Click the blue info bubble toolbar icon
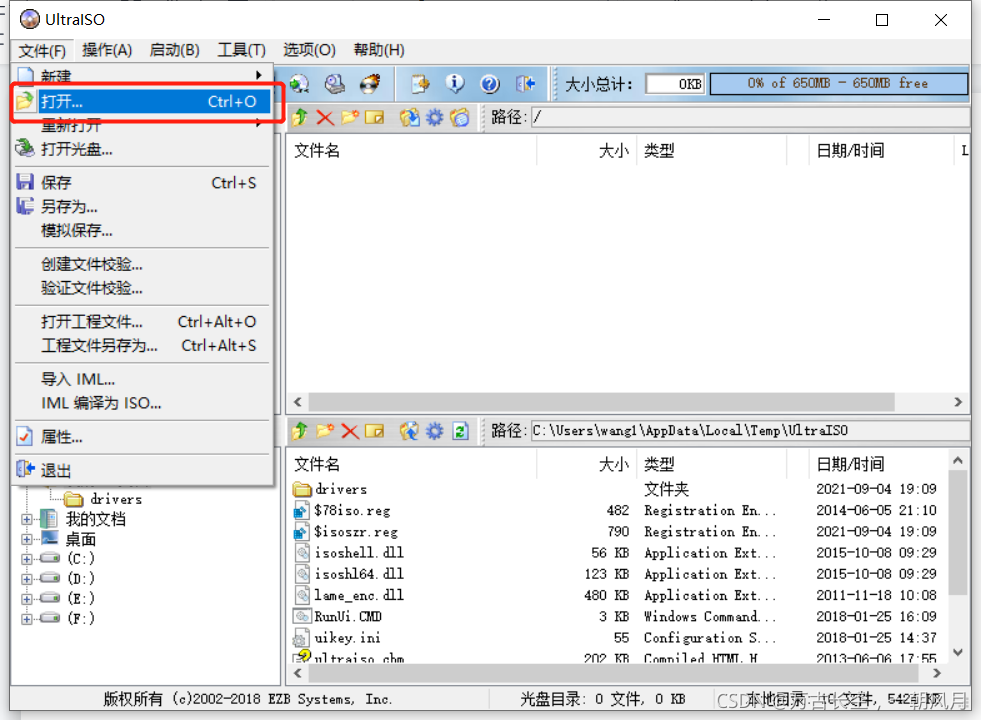This screenshot has height=720, width=981. (455, 83)
